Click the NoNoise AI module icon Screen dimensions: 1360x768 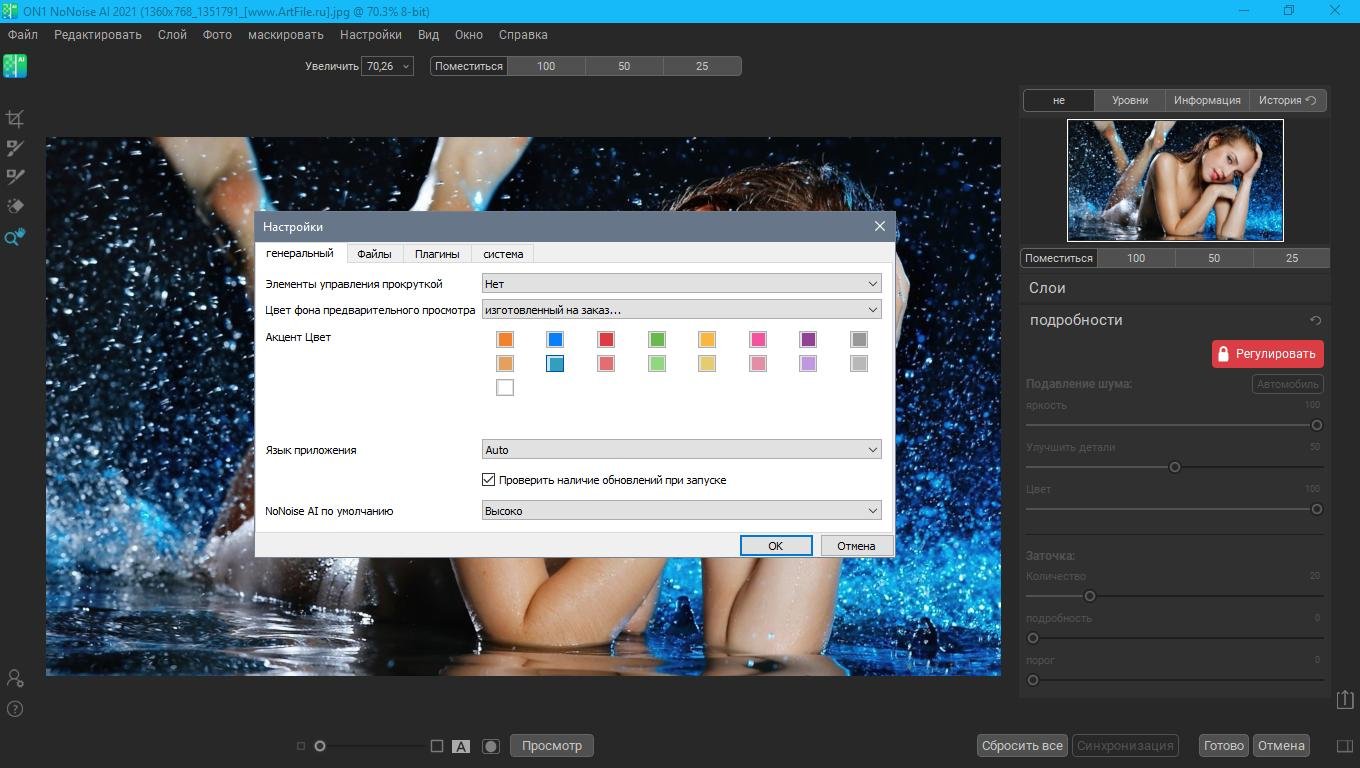click(15, 66)
